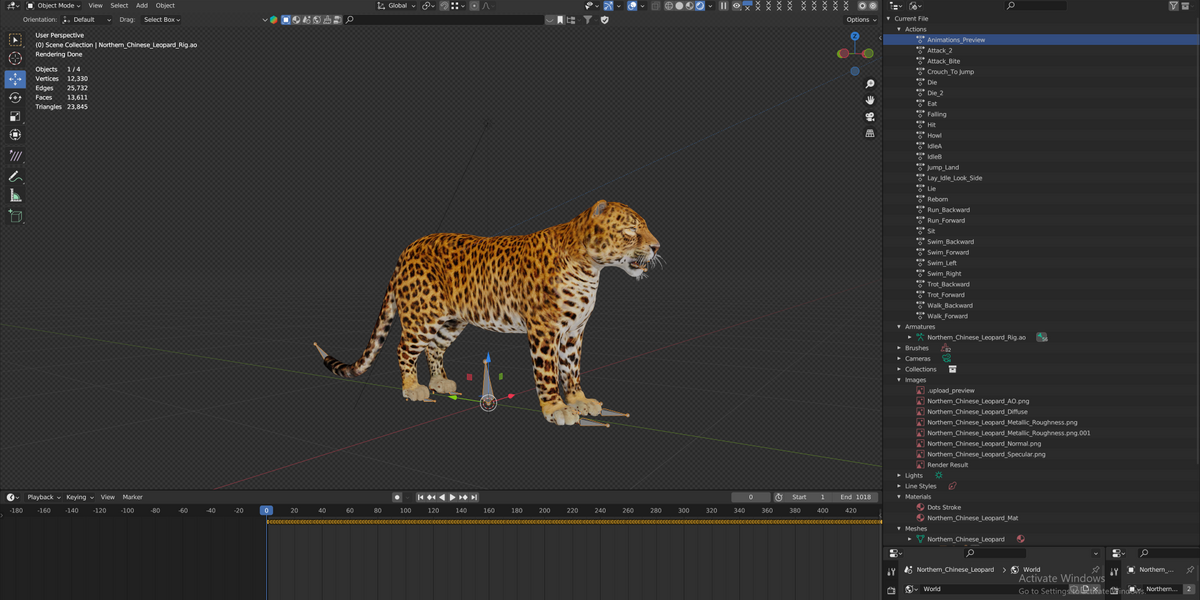Screen dimensions: 1200x600
Task: Toggle X-ray view in the header
Action: pos(656,6)
